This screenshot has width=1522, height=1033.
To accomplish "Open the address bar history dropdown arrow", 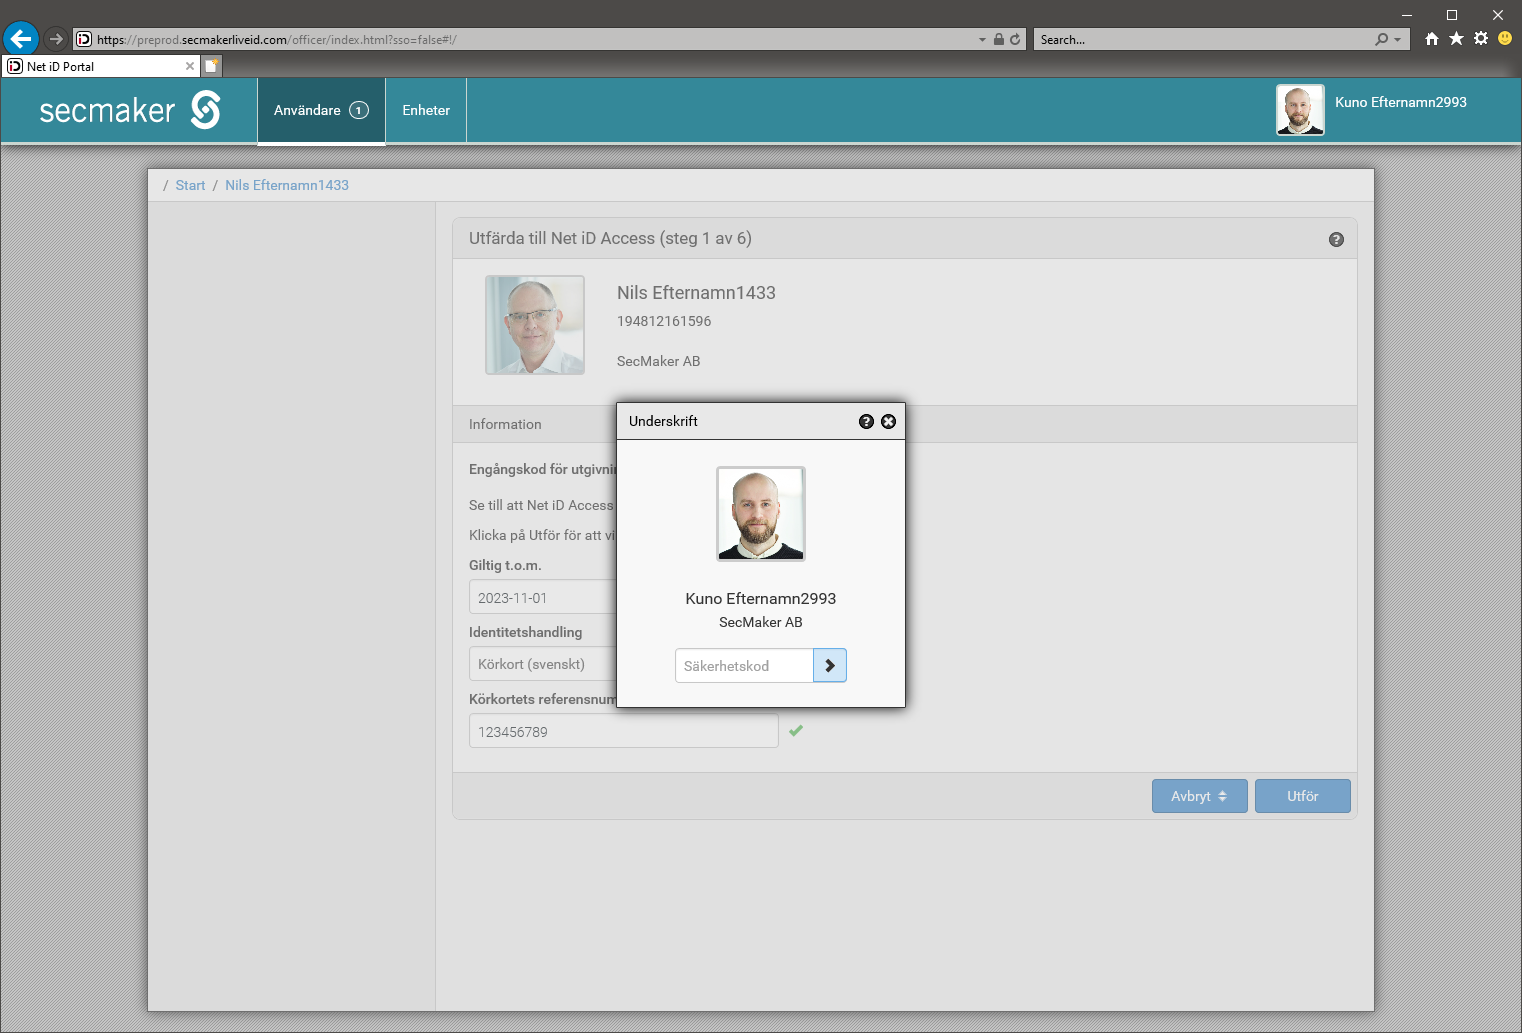I will point(982,40).
